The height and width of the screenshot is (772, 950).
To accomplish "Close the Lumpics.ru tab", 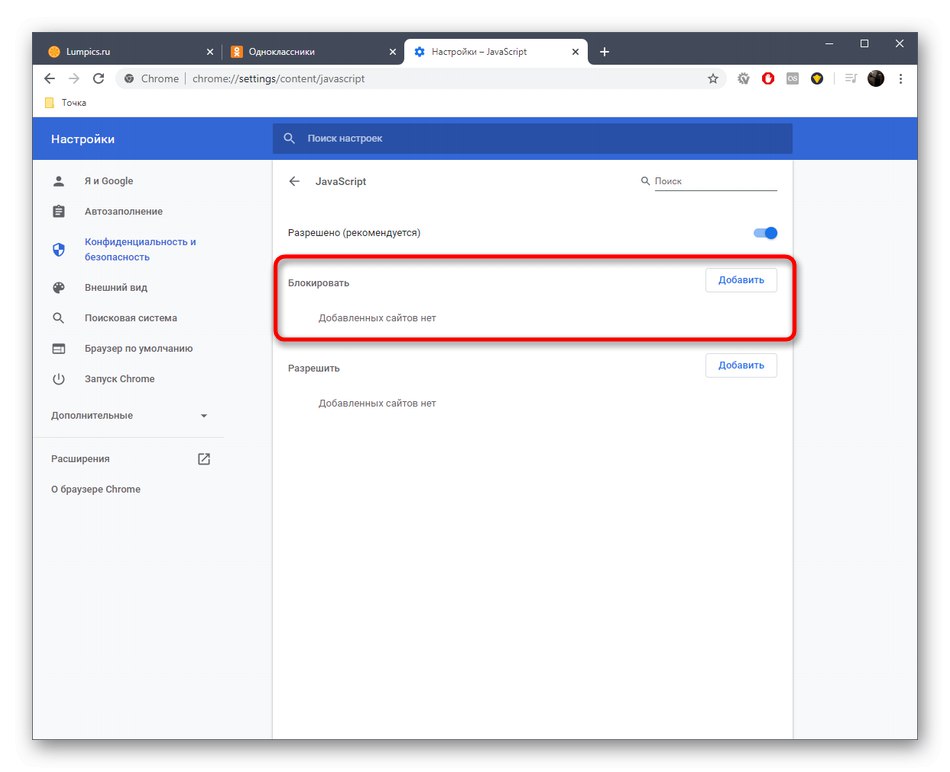I will tap(210, 52).
